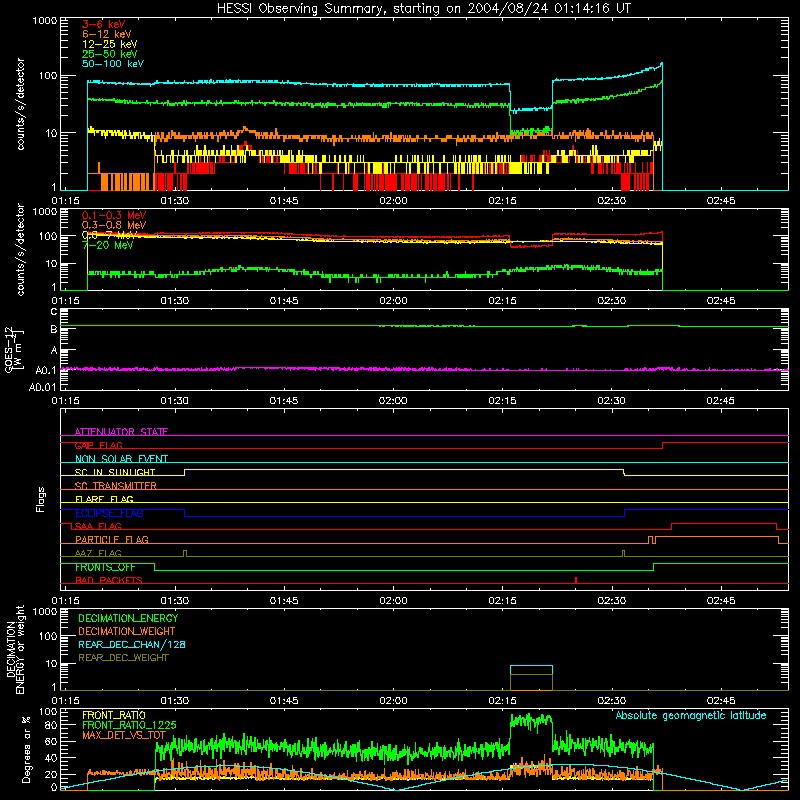Screen dimensions: 800x800
Task: Click the 01:30 tick label under Flags plot
Action: pos(174,601)
